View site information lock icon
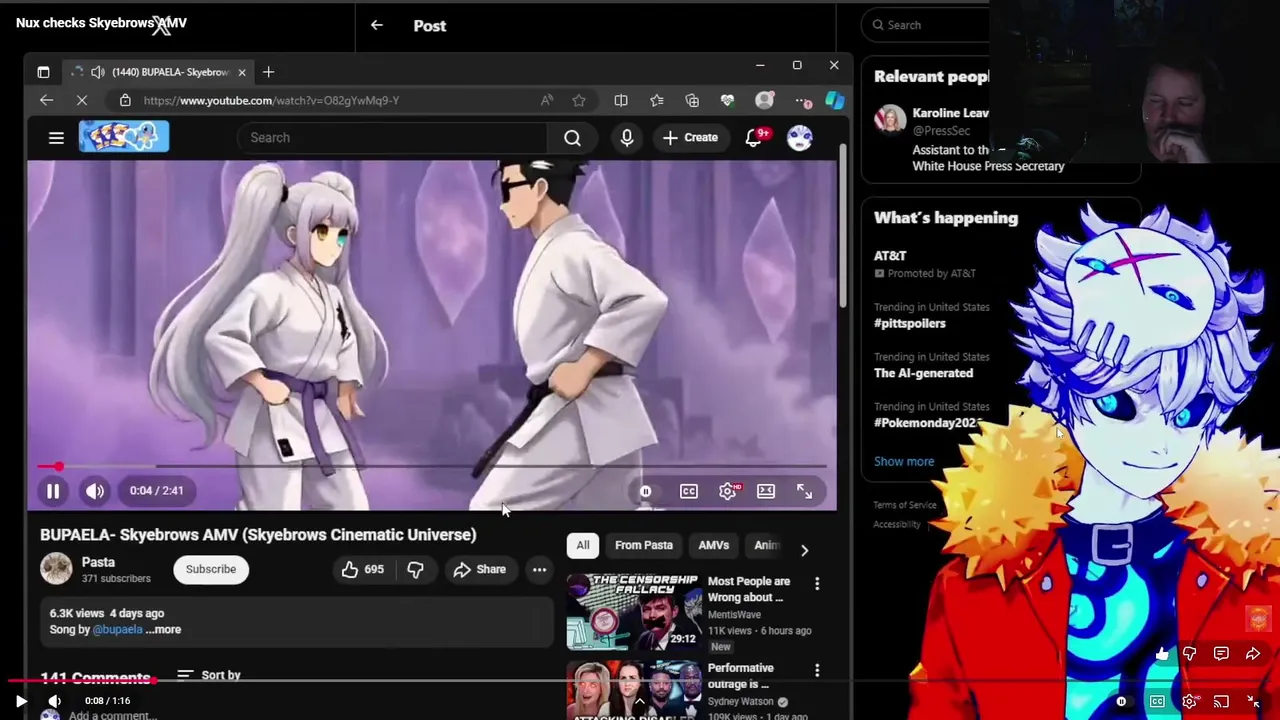Screen dimensions: 1280x720 [125, 100]
